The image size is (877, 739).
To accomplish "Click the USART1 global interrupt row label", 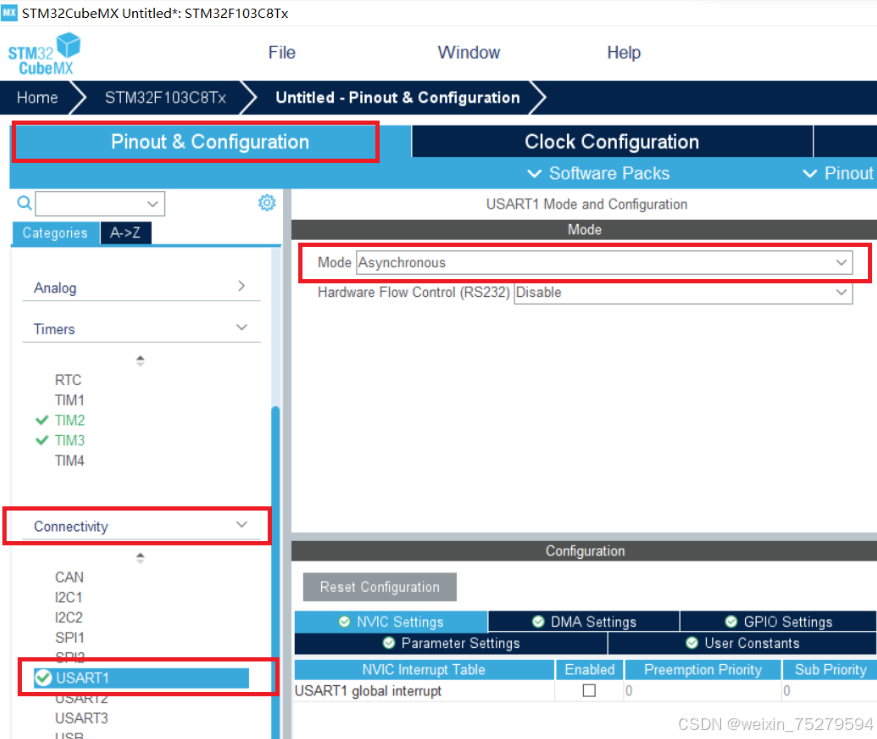I will coord(368,691).
